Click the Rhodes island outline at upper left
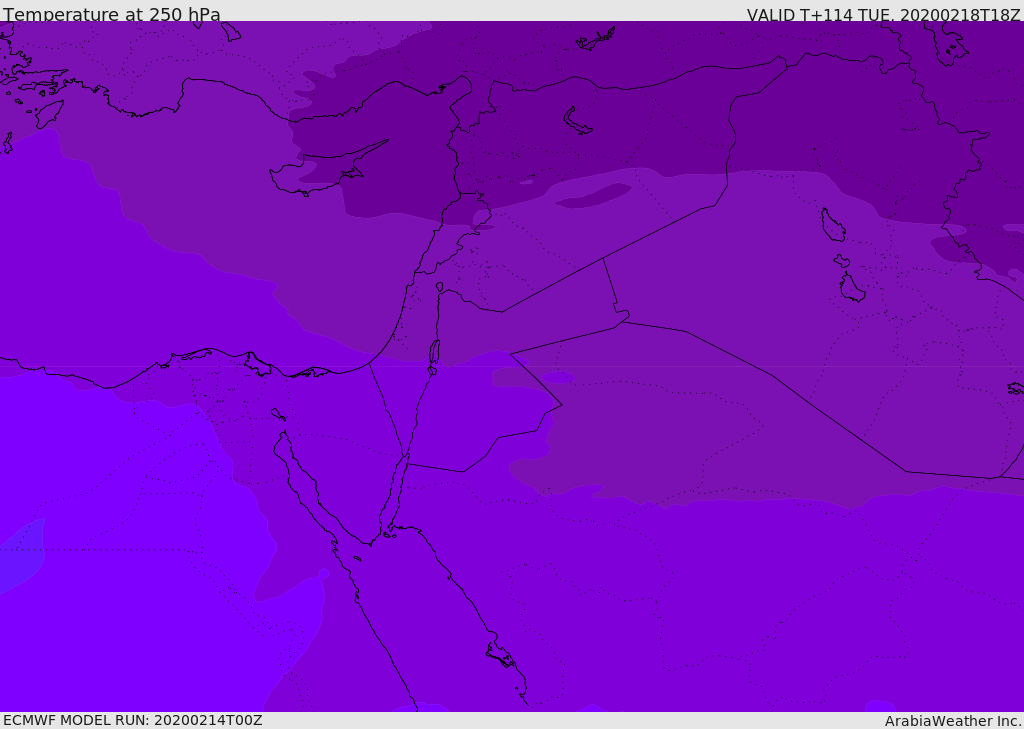Viewport: 1024px width, 729px height. pos(48,113)
